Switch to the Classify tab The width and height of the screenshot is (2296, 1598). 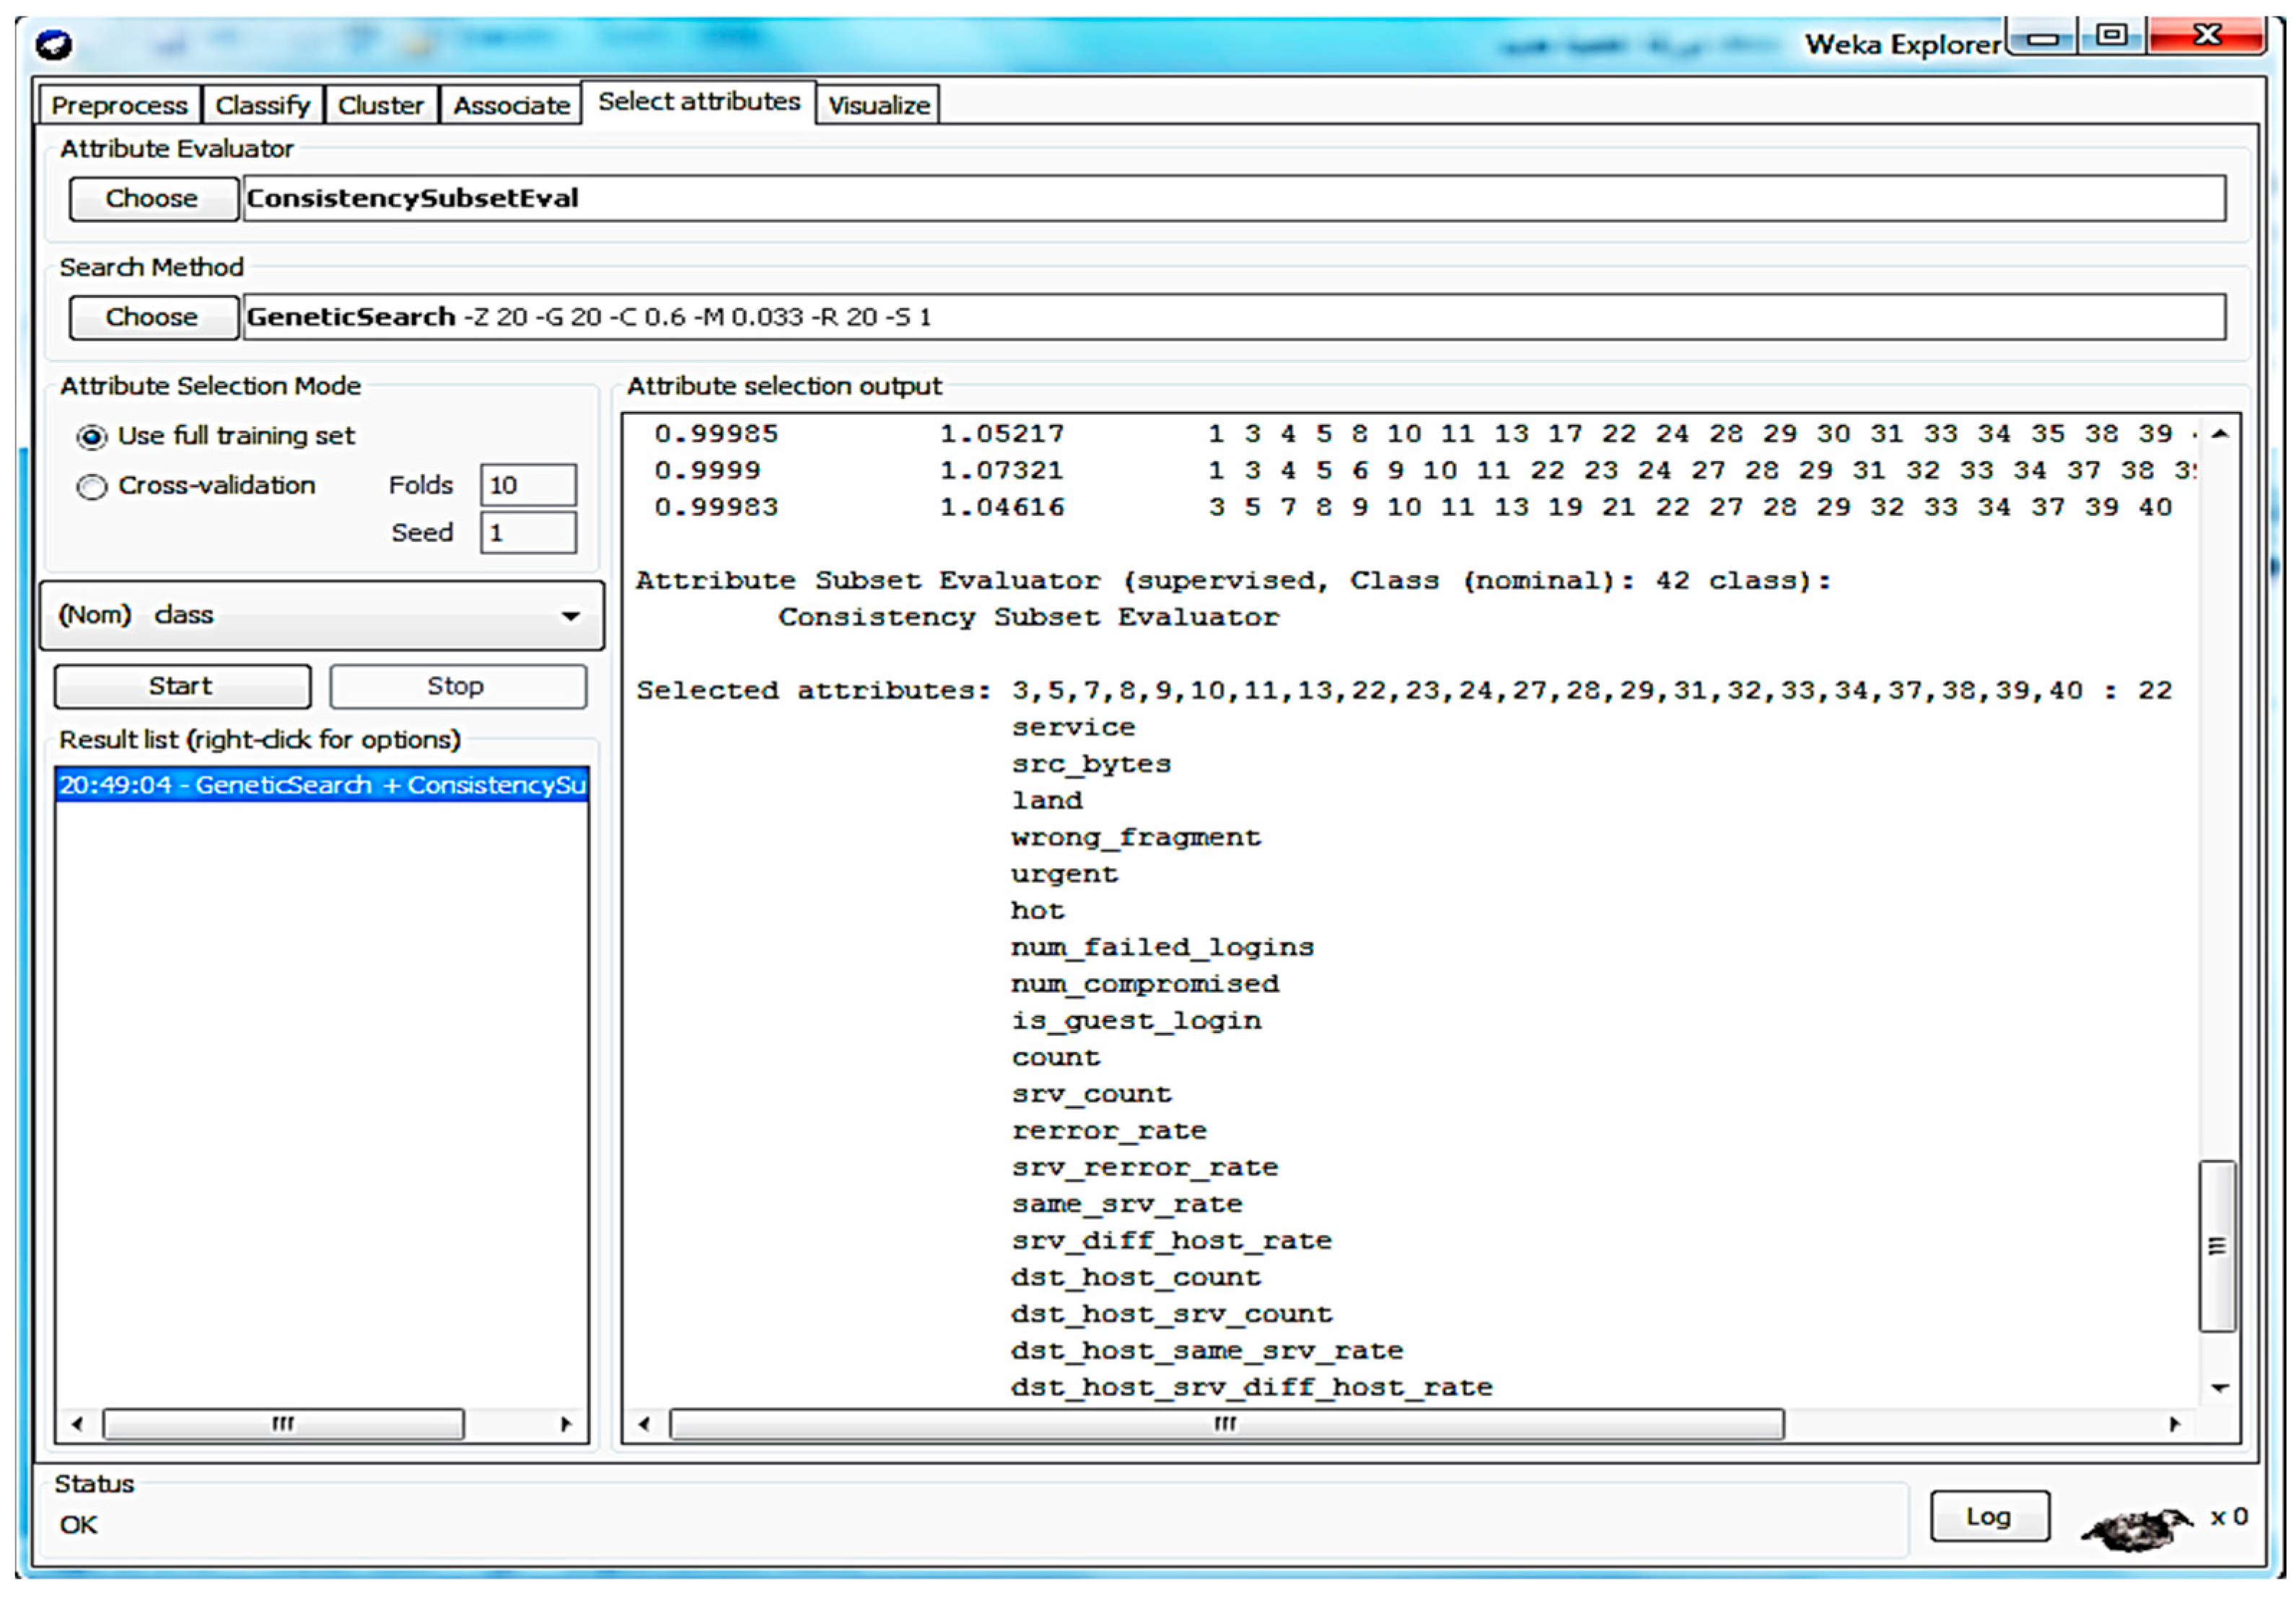click(262, 105)
